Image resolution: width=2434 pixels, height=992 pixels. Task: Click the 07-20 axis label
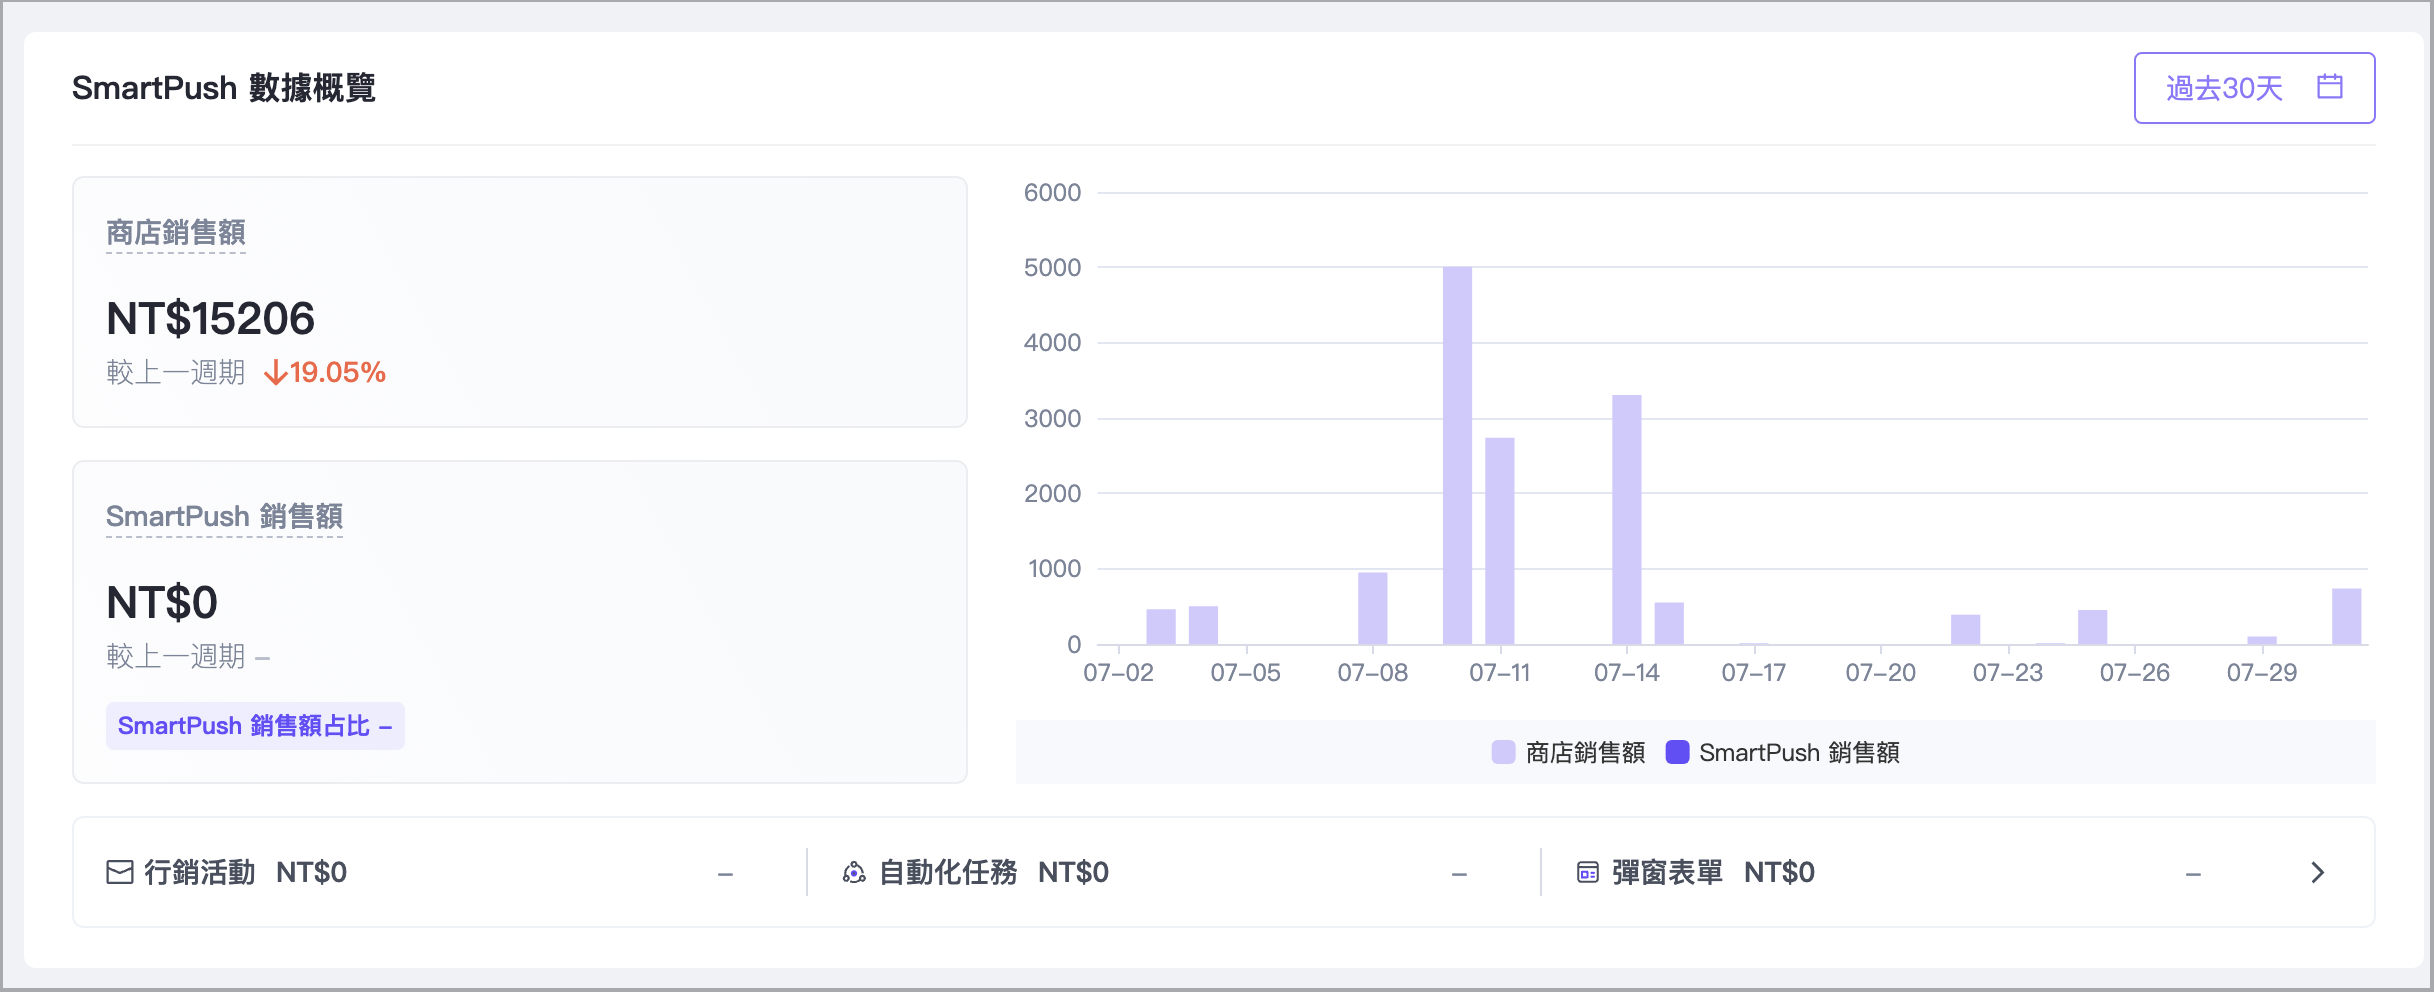[x=1881, y=673]
